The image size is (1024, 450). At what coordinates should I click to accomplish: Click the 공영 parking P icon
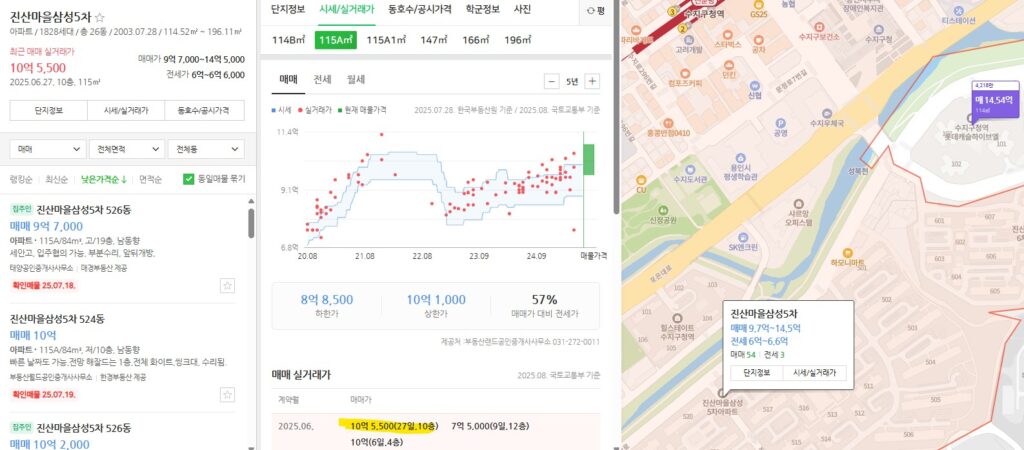point(780,123)
